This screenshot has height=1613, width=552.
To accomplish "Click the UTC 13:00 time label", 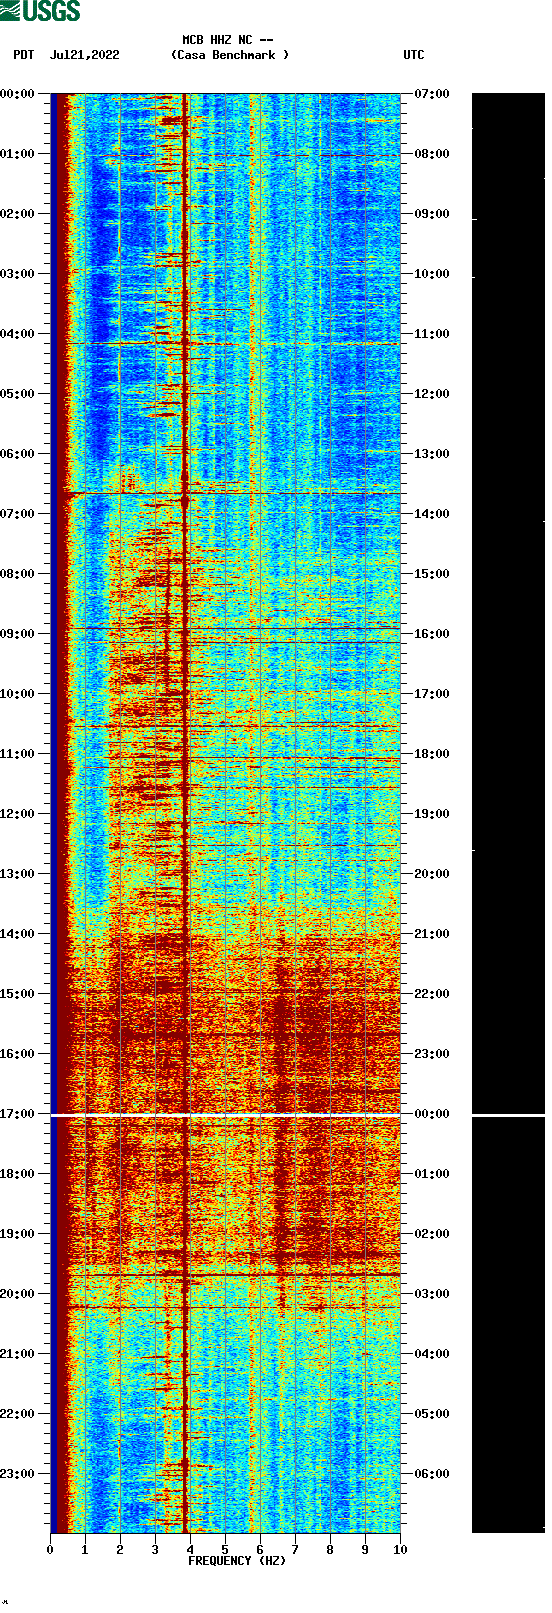I will pyautogui.click(x=432, y=454).
